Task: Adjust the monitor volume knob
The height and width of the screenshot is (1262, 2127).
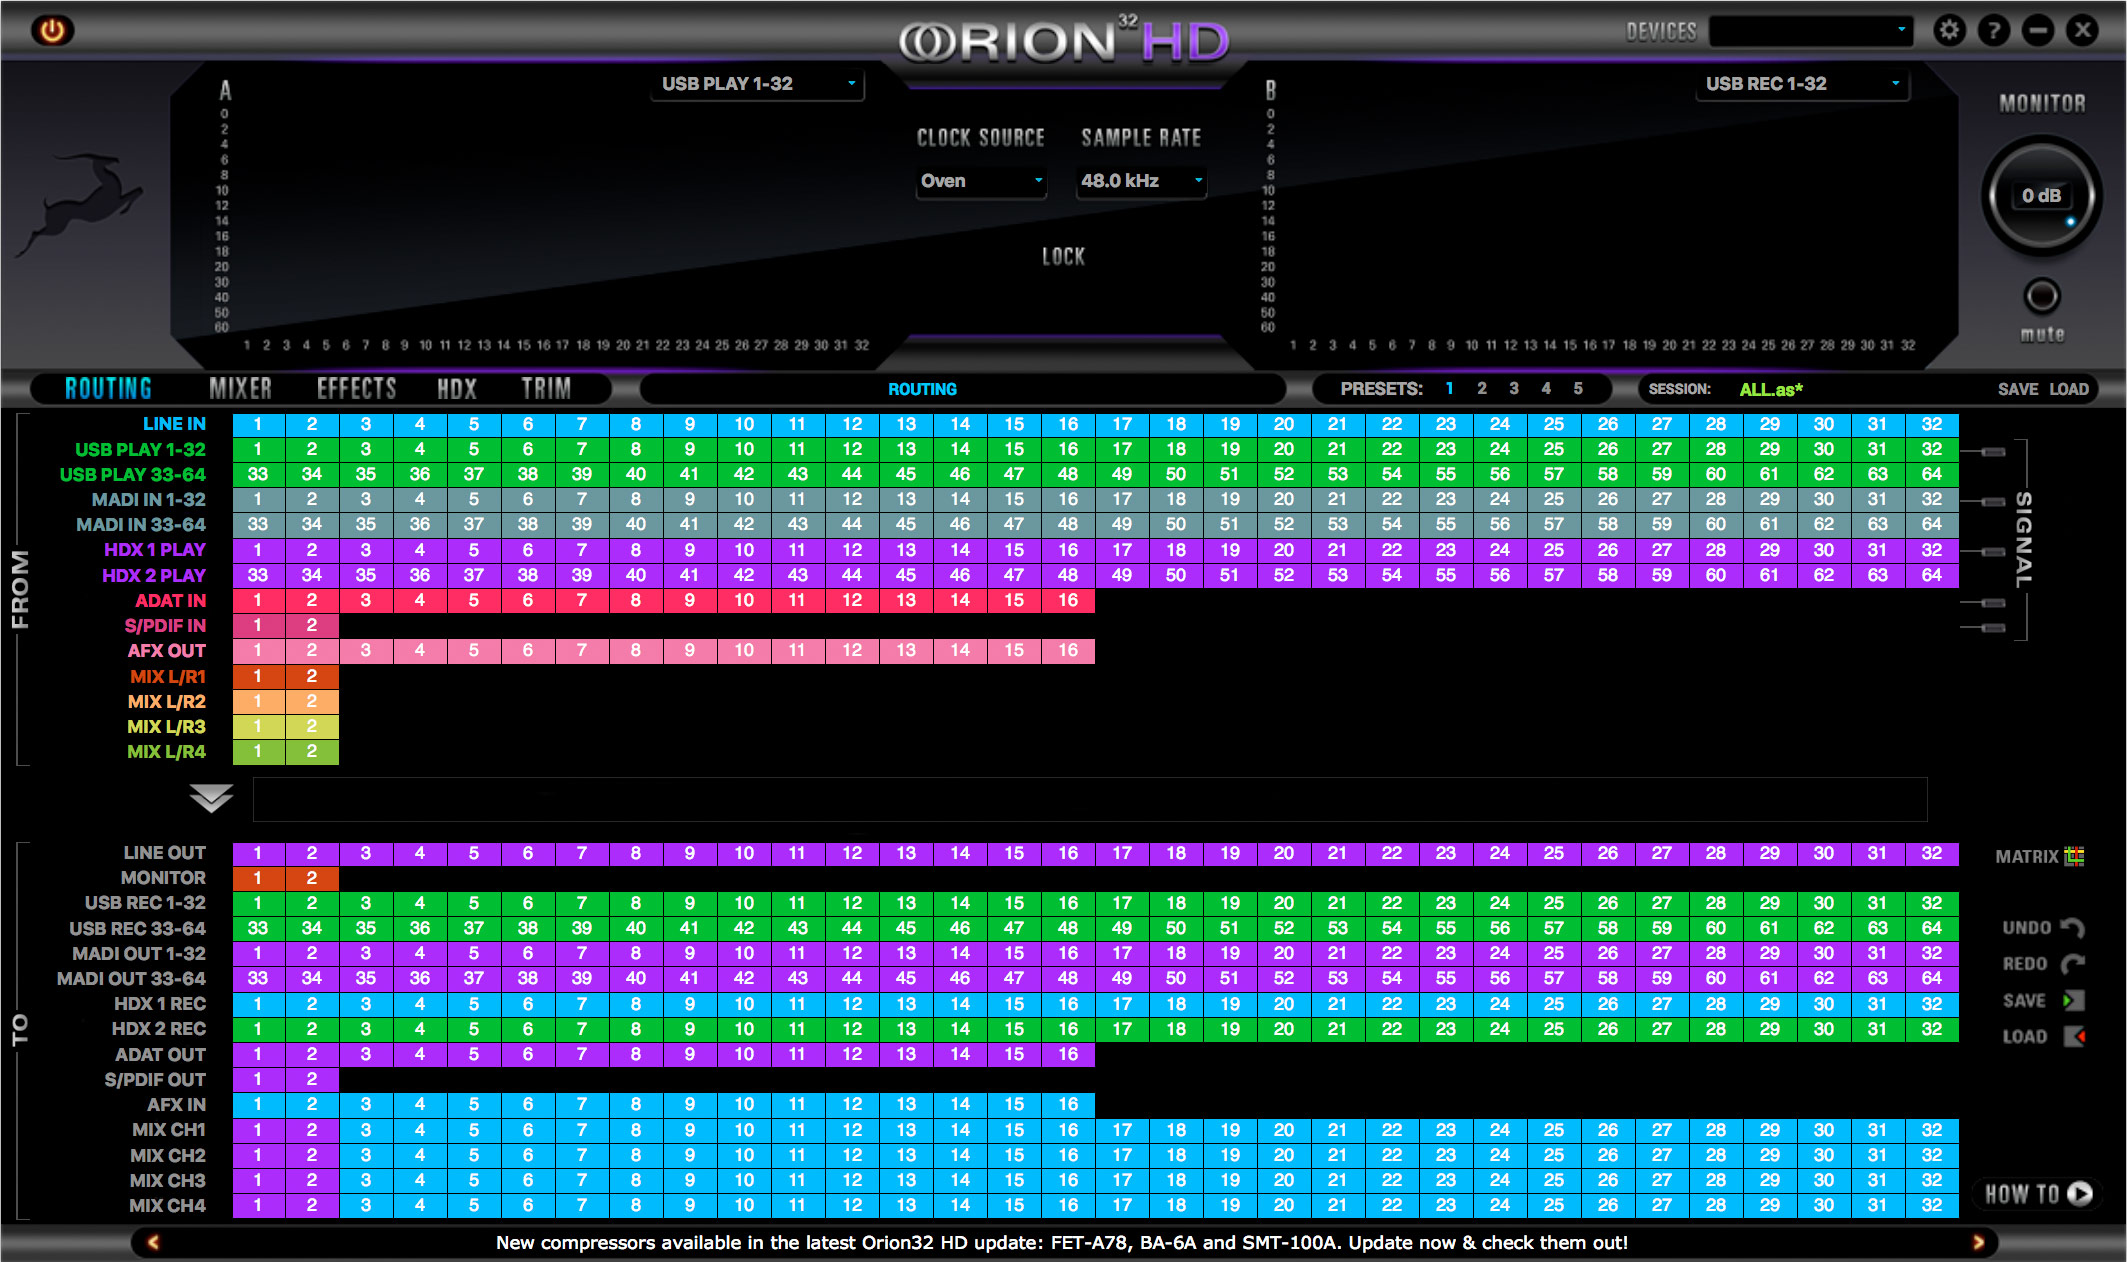Action: (x=2041, y=196)
